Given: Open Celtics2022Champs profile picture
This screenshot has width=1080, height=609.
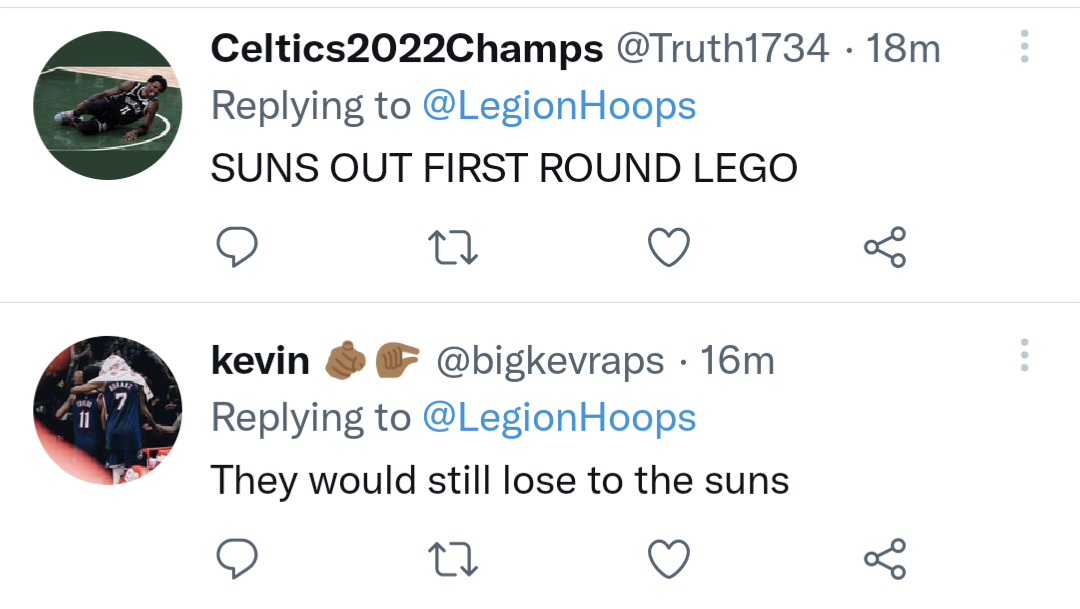Looking at the screenshot, I should tap(107, 105).
